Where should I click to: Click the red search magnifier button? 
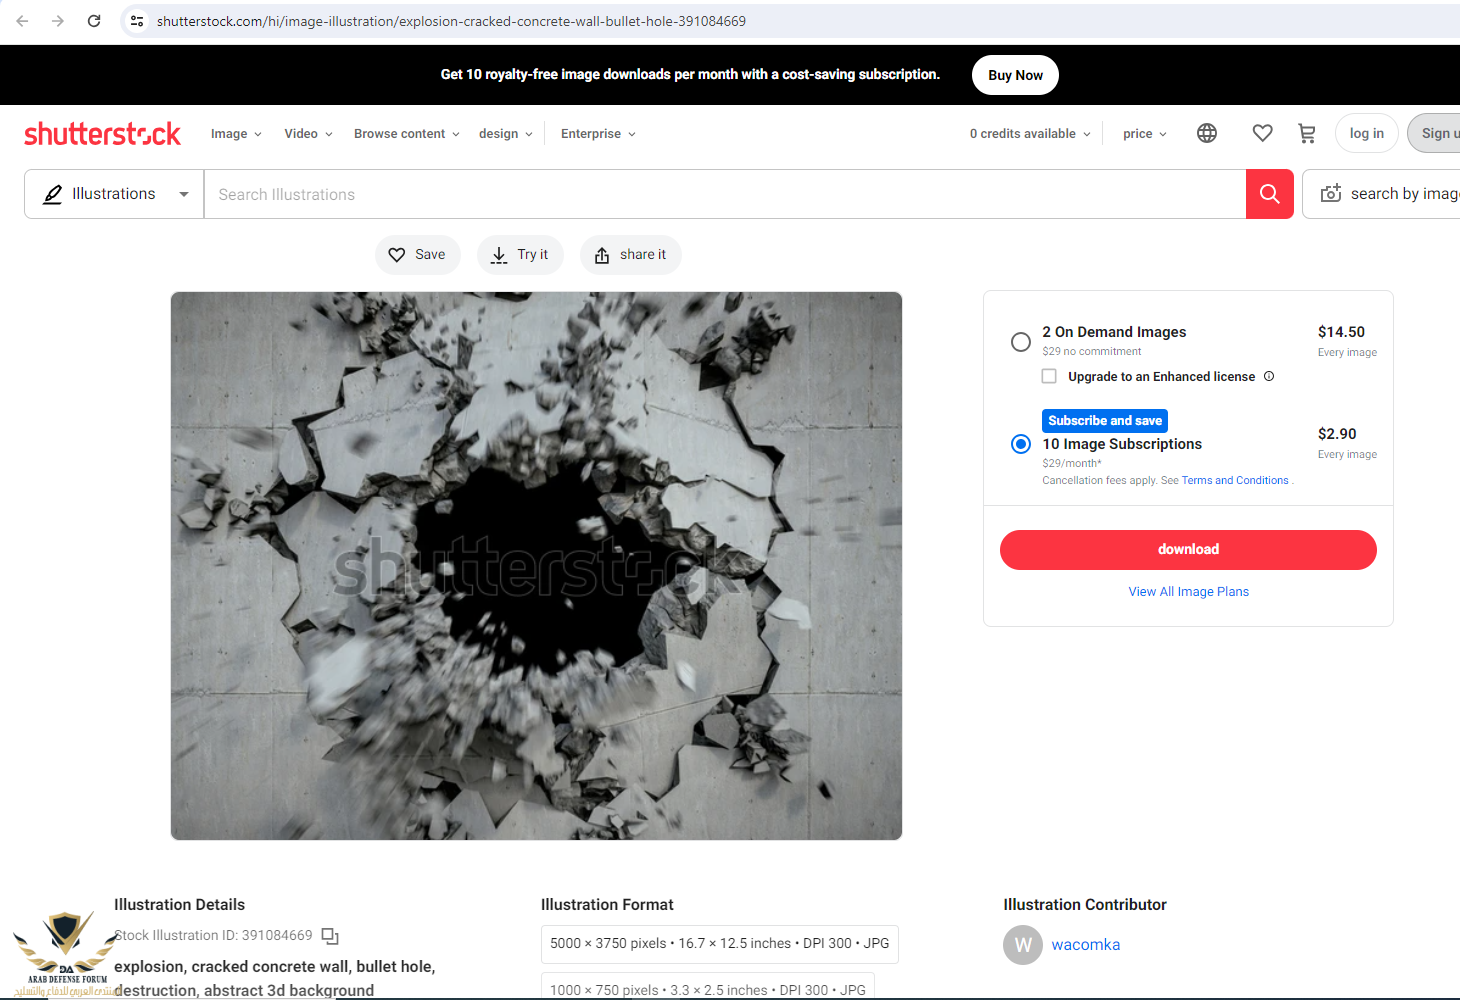pyautogui.click(x=1269, y=194)
